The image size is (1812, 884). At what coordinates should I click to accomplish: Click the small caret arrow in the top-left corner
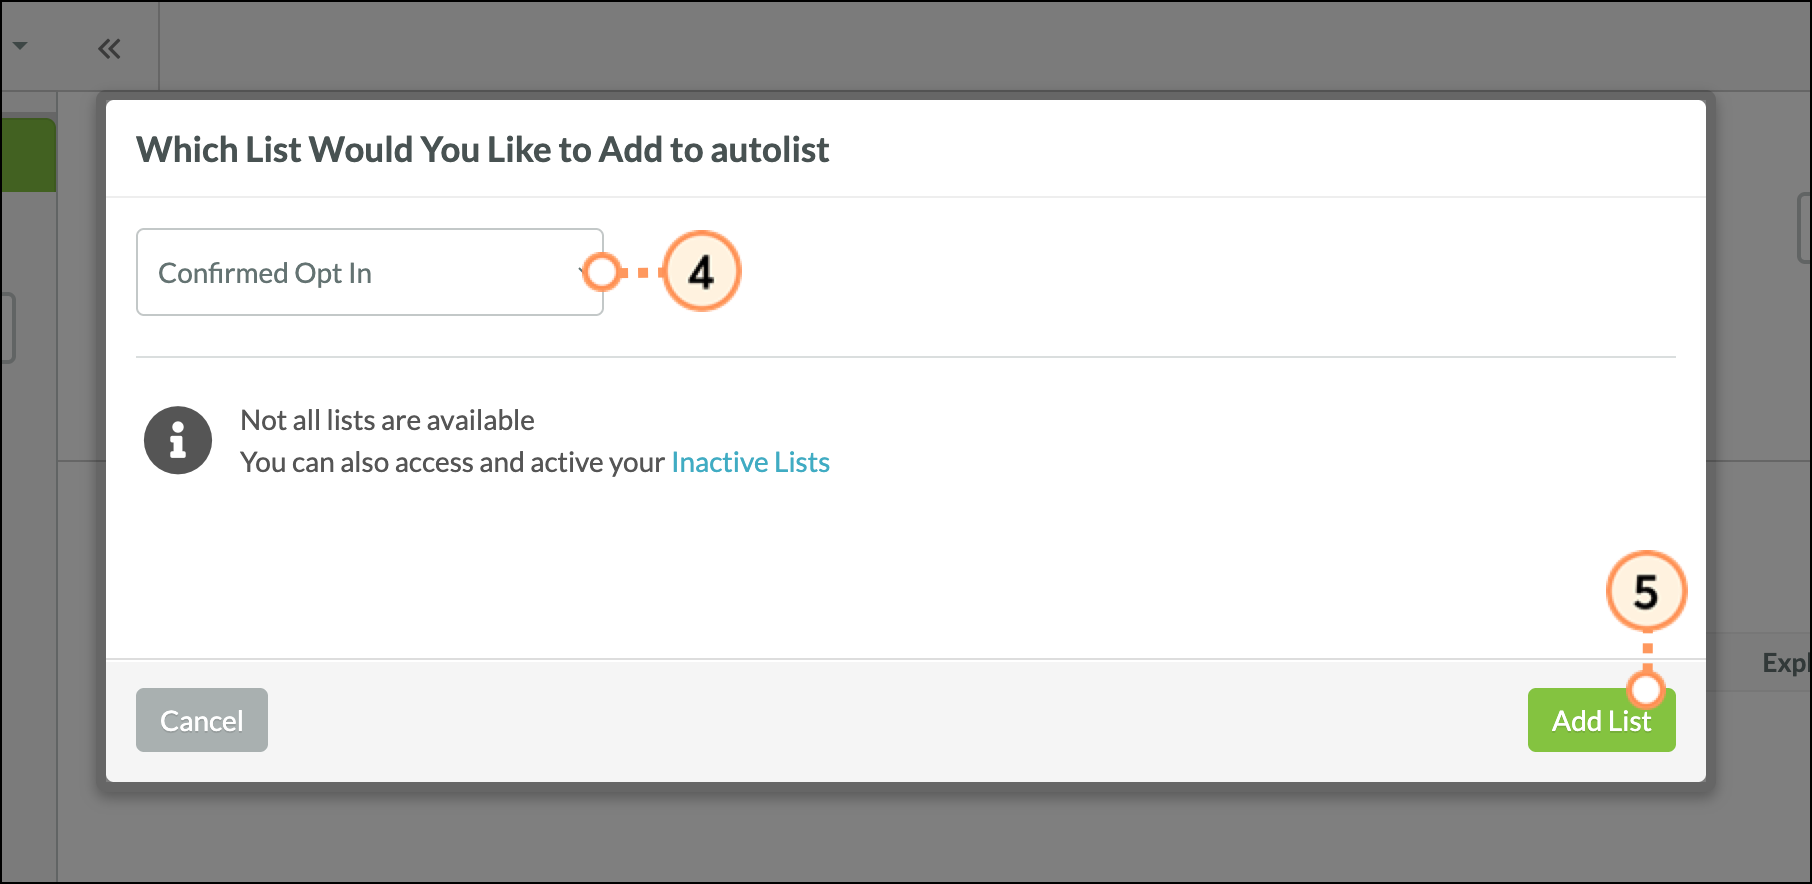pyautogui.click(x=20, y=46)
